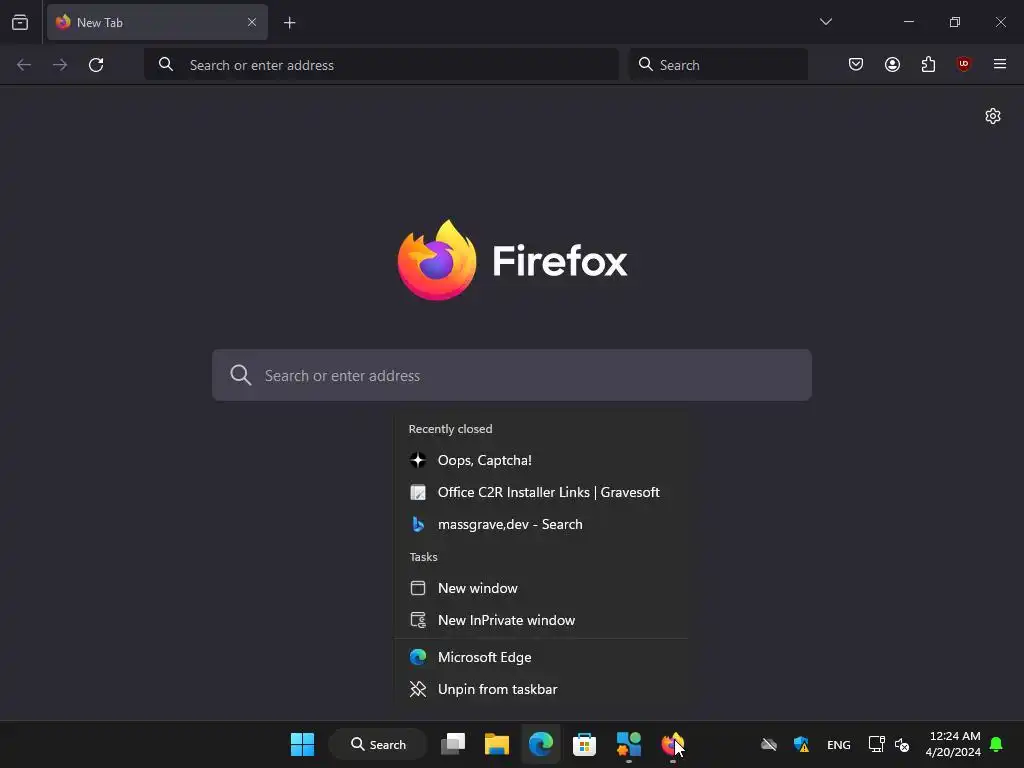
Task: Minimize the Firefox window
Action: coord(908,22)
